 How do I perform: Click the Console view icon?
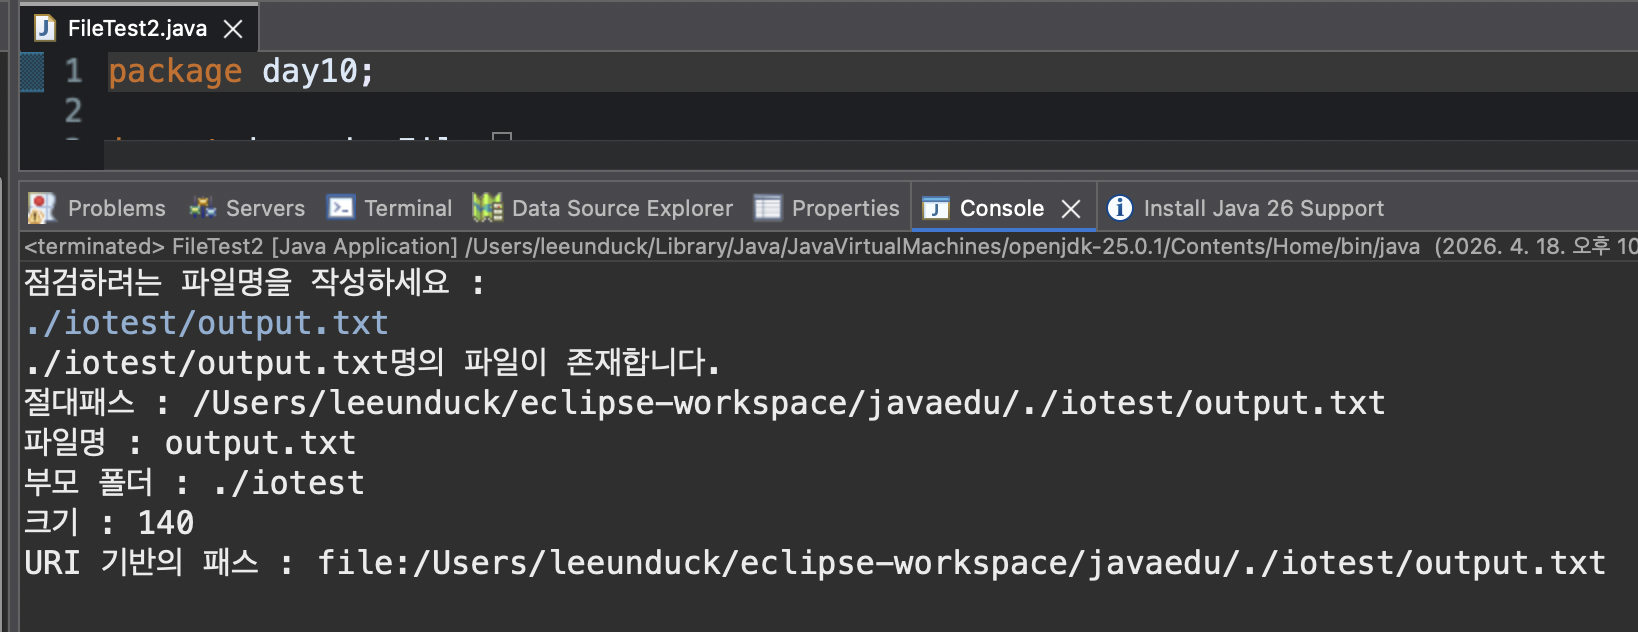click(935, 208)
